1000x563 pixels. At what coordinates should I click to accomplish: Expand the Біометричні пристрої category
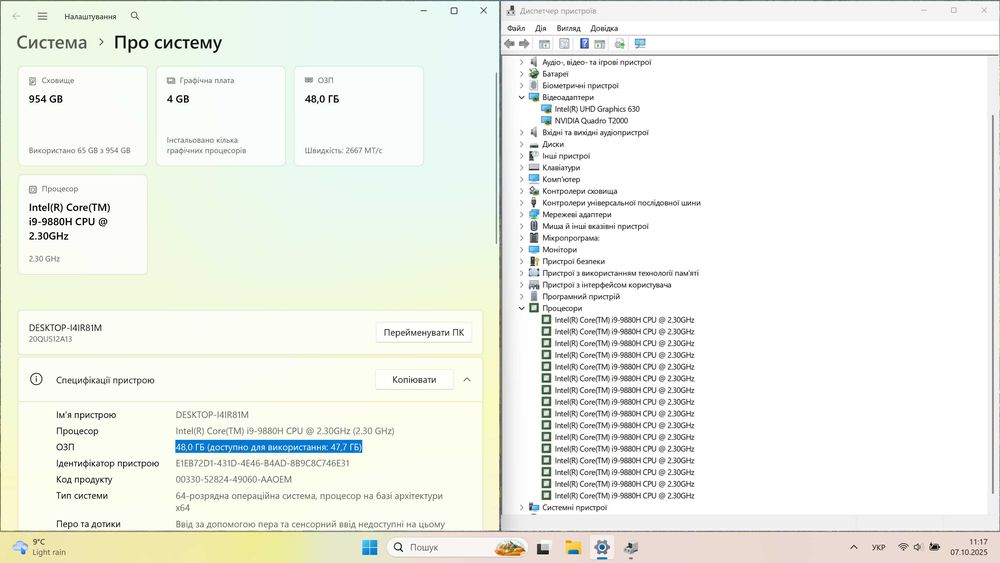click(x=522, y=85)
